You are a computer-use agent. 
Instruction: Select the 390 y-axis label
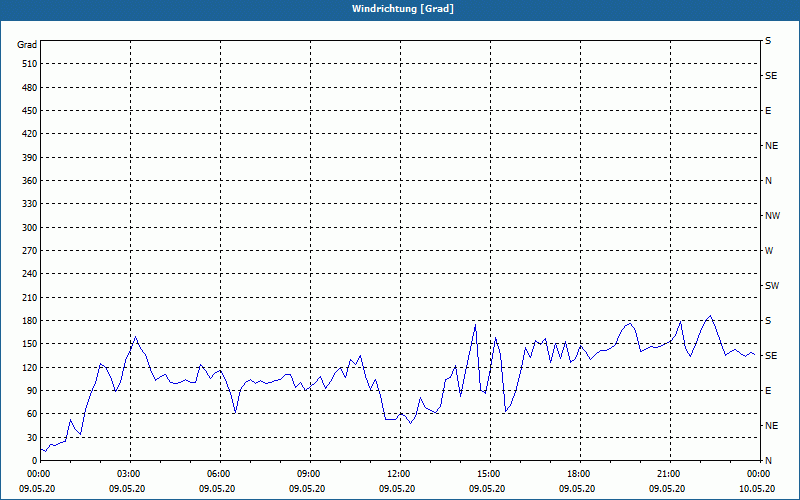tap(30, 158)
